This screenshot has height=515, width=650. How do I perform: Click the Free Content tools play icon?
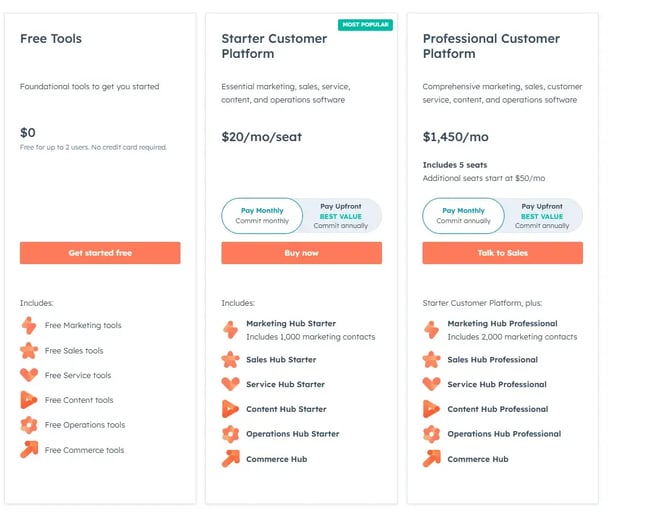coord(28,400)
